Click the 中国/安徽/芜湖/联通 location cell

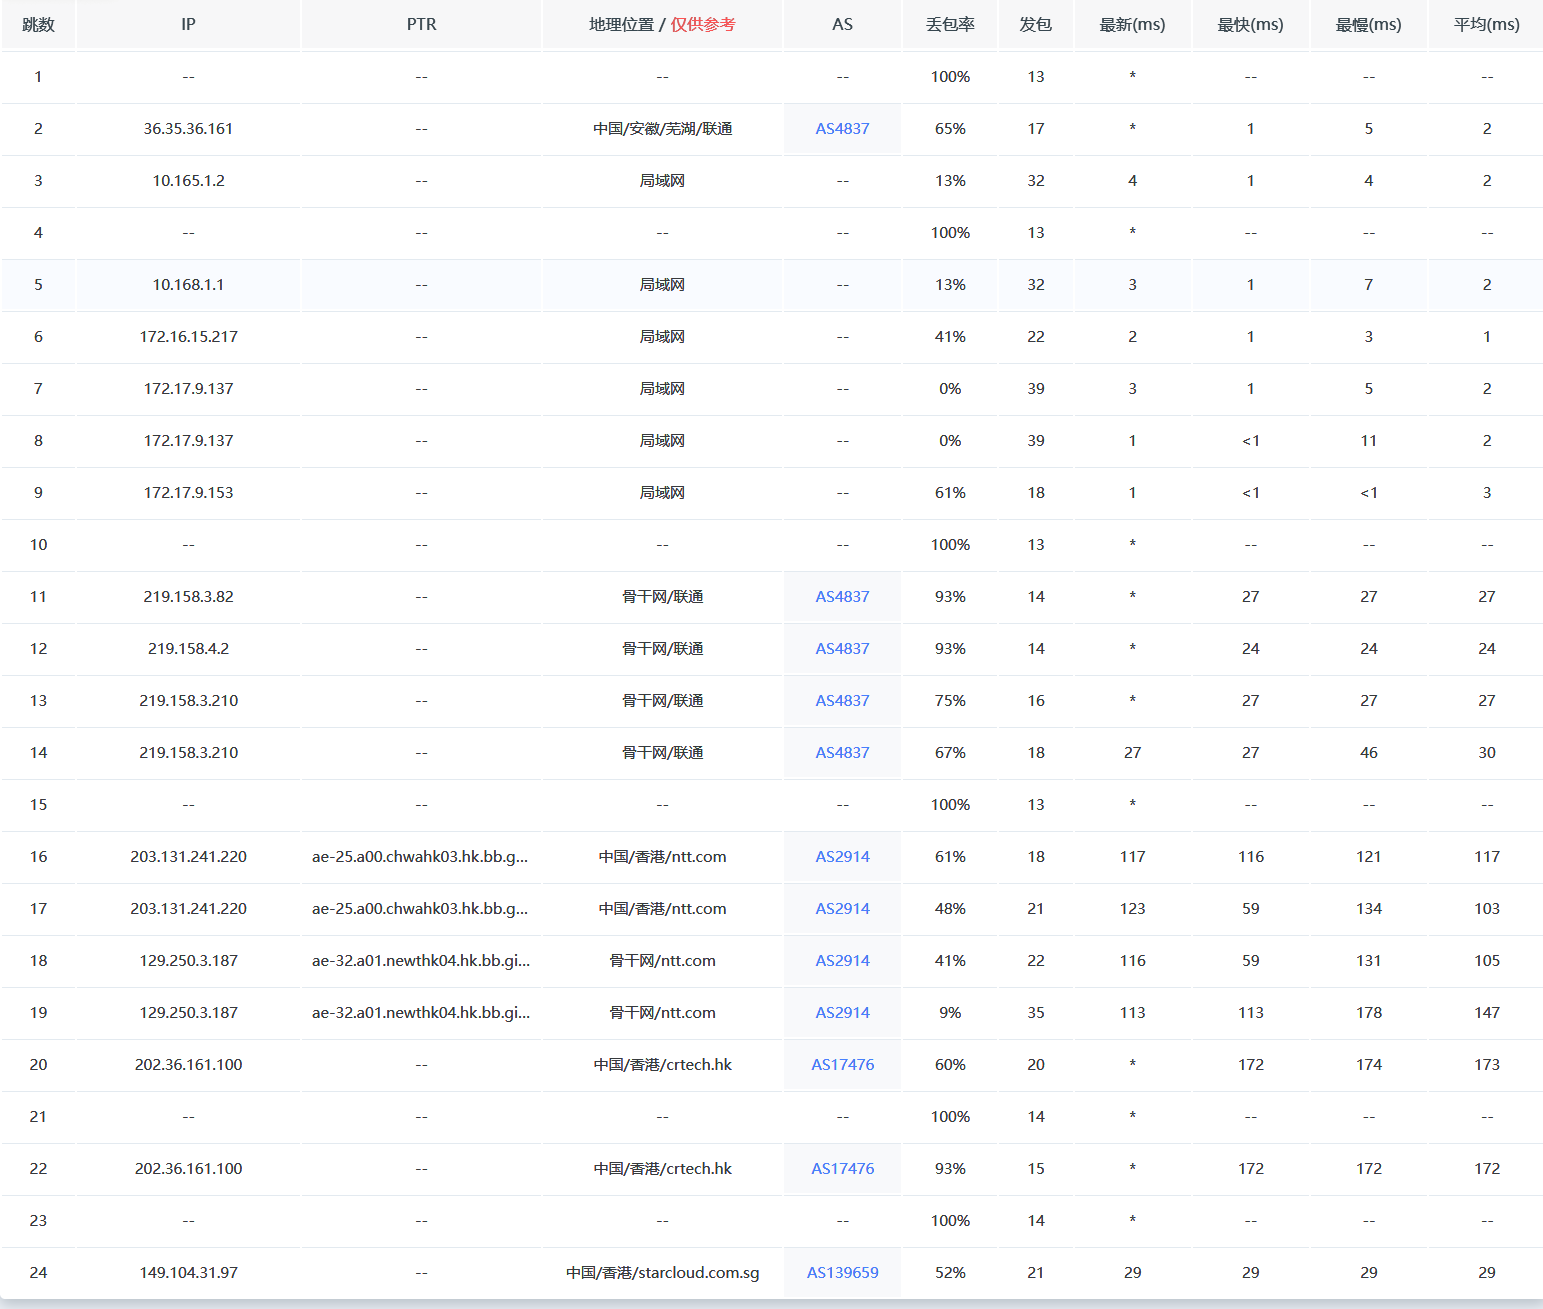pos(662,129)
